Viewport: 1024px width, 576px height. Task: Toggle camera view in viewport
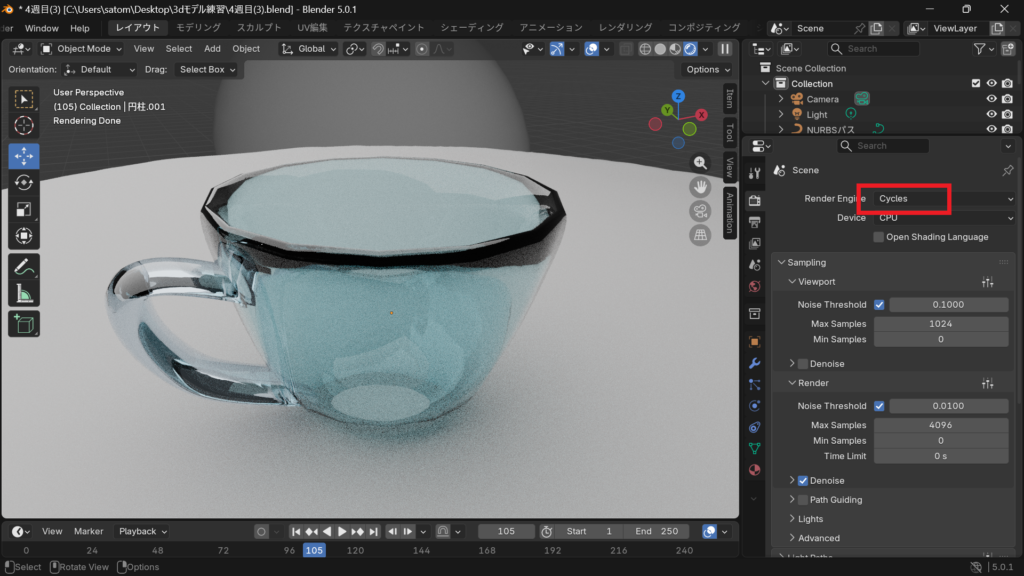[x=700, y=210]
